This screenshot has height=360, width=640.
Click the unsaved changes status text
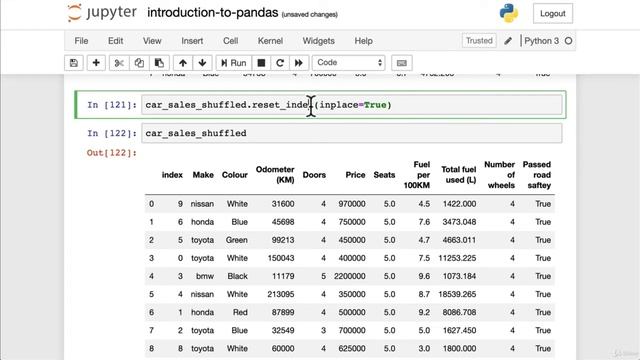tap(309, 14)
